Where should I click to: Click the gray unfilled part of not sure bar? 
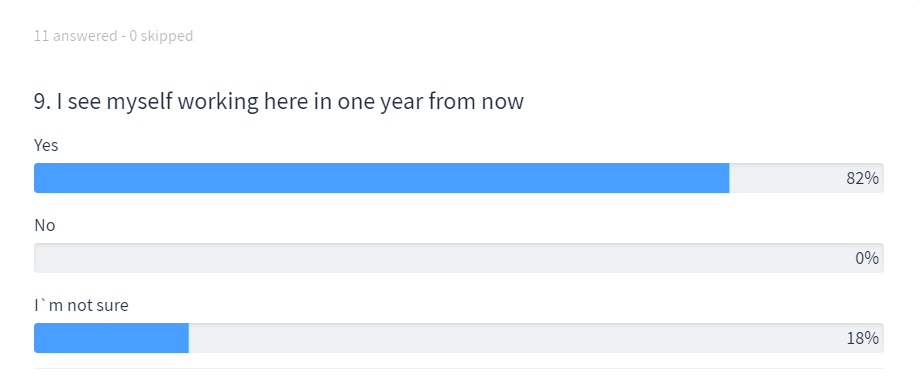(x=536, y=338)
